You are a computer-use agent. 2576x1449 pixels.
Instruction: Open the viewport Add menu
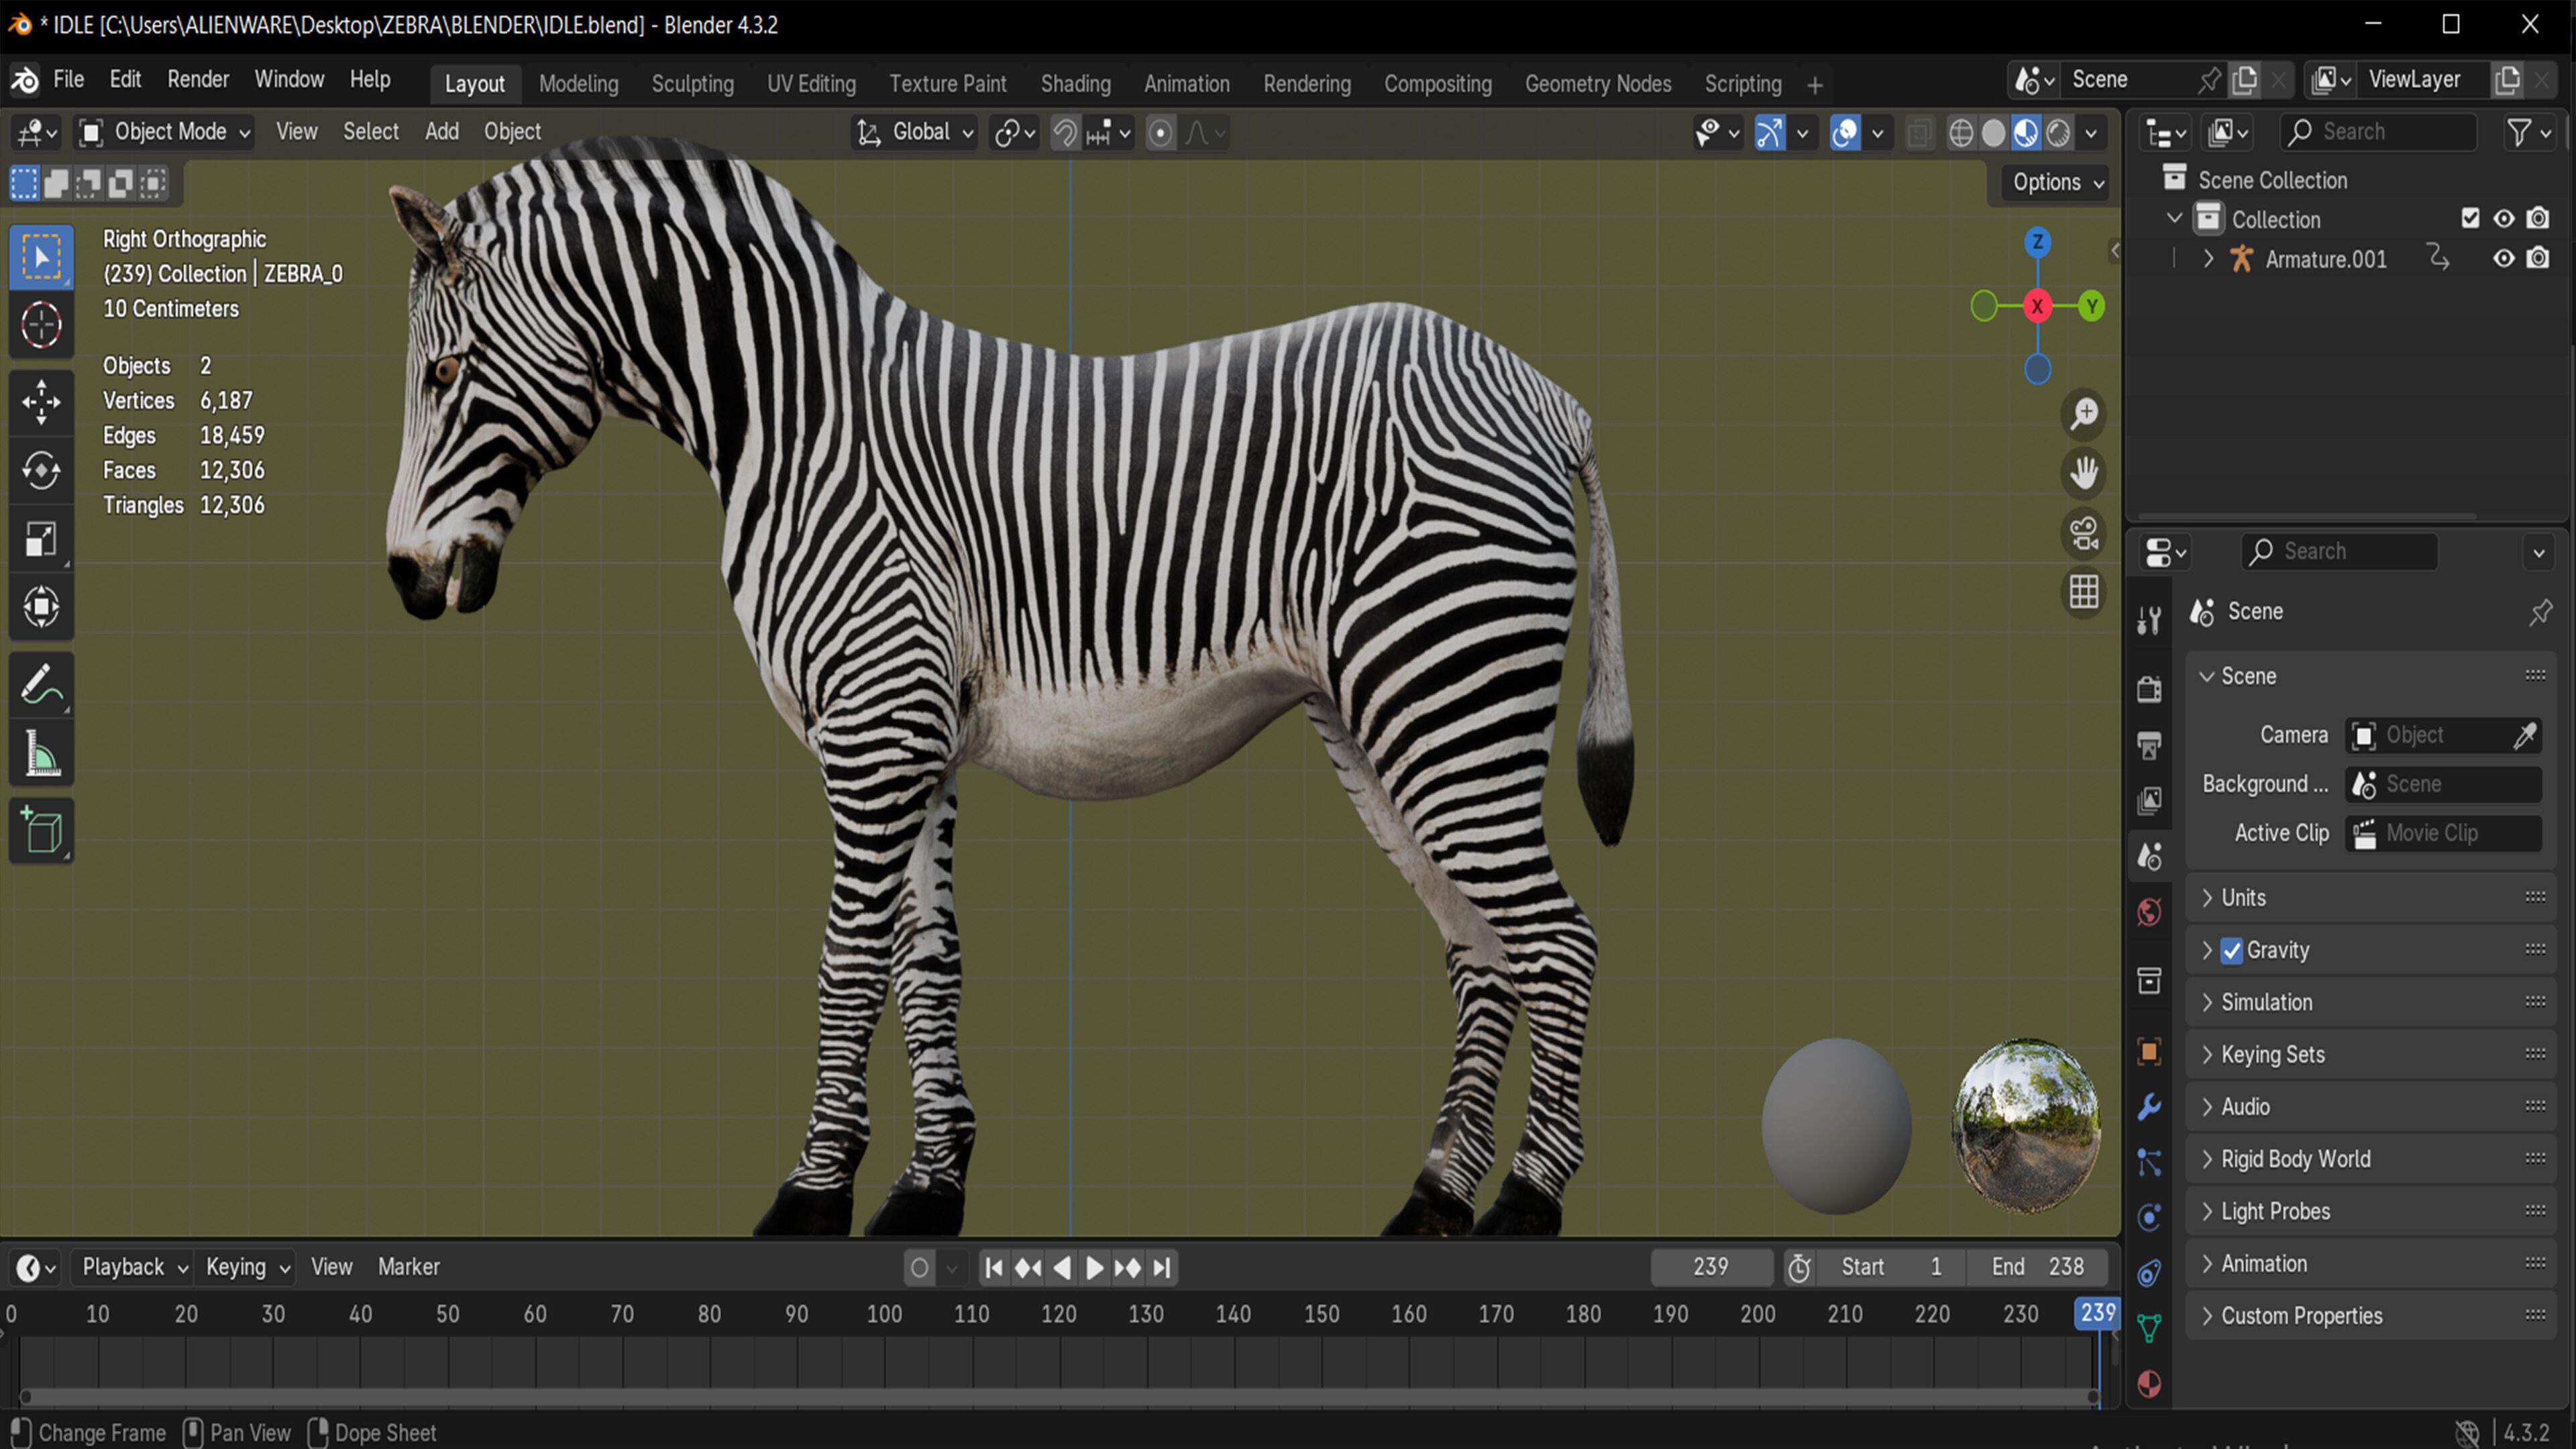coord(442,132)
